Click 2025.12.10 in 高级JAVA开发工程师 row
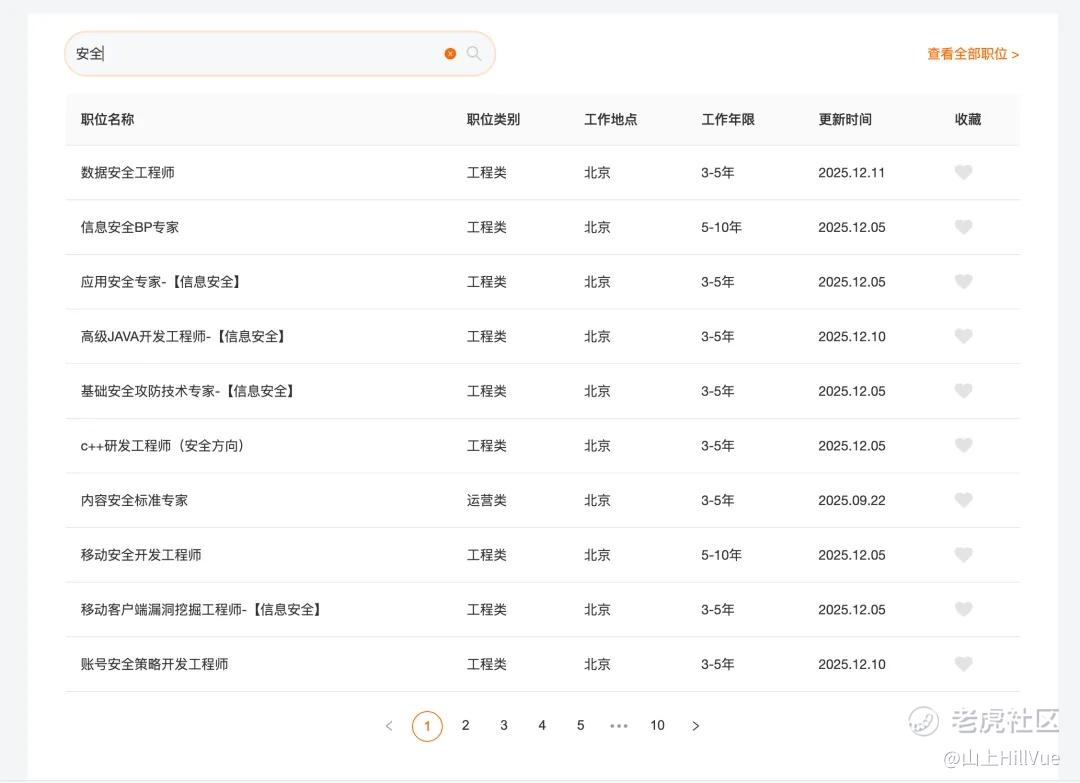Screen dimensions: 1080x783 [x=852, y=336]
